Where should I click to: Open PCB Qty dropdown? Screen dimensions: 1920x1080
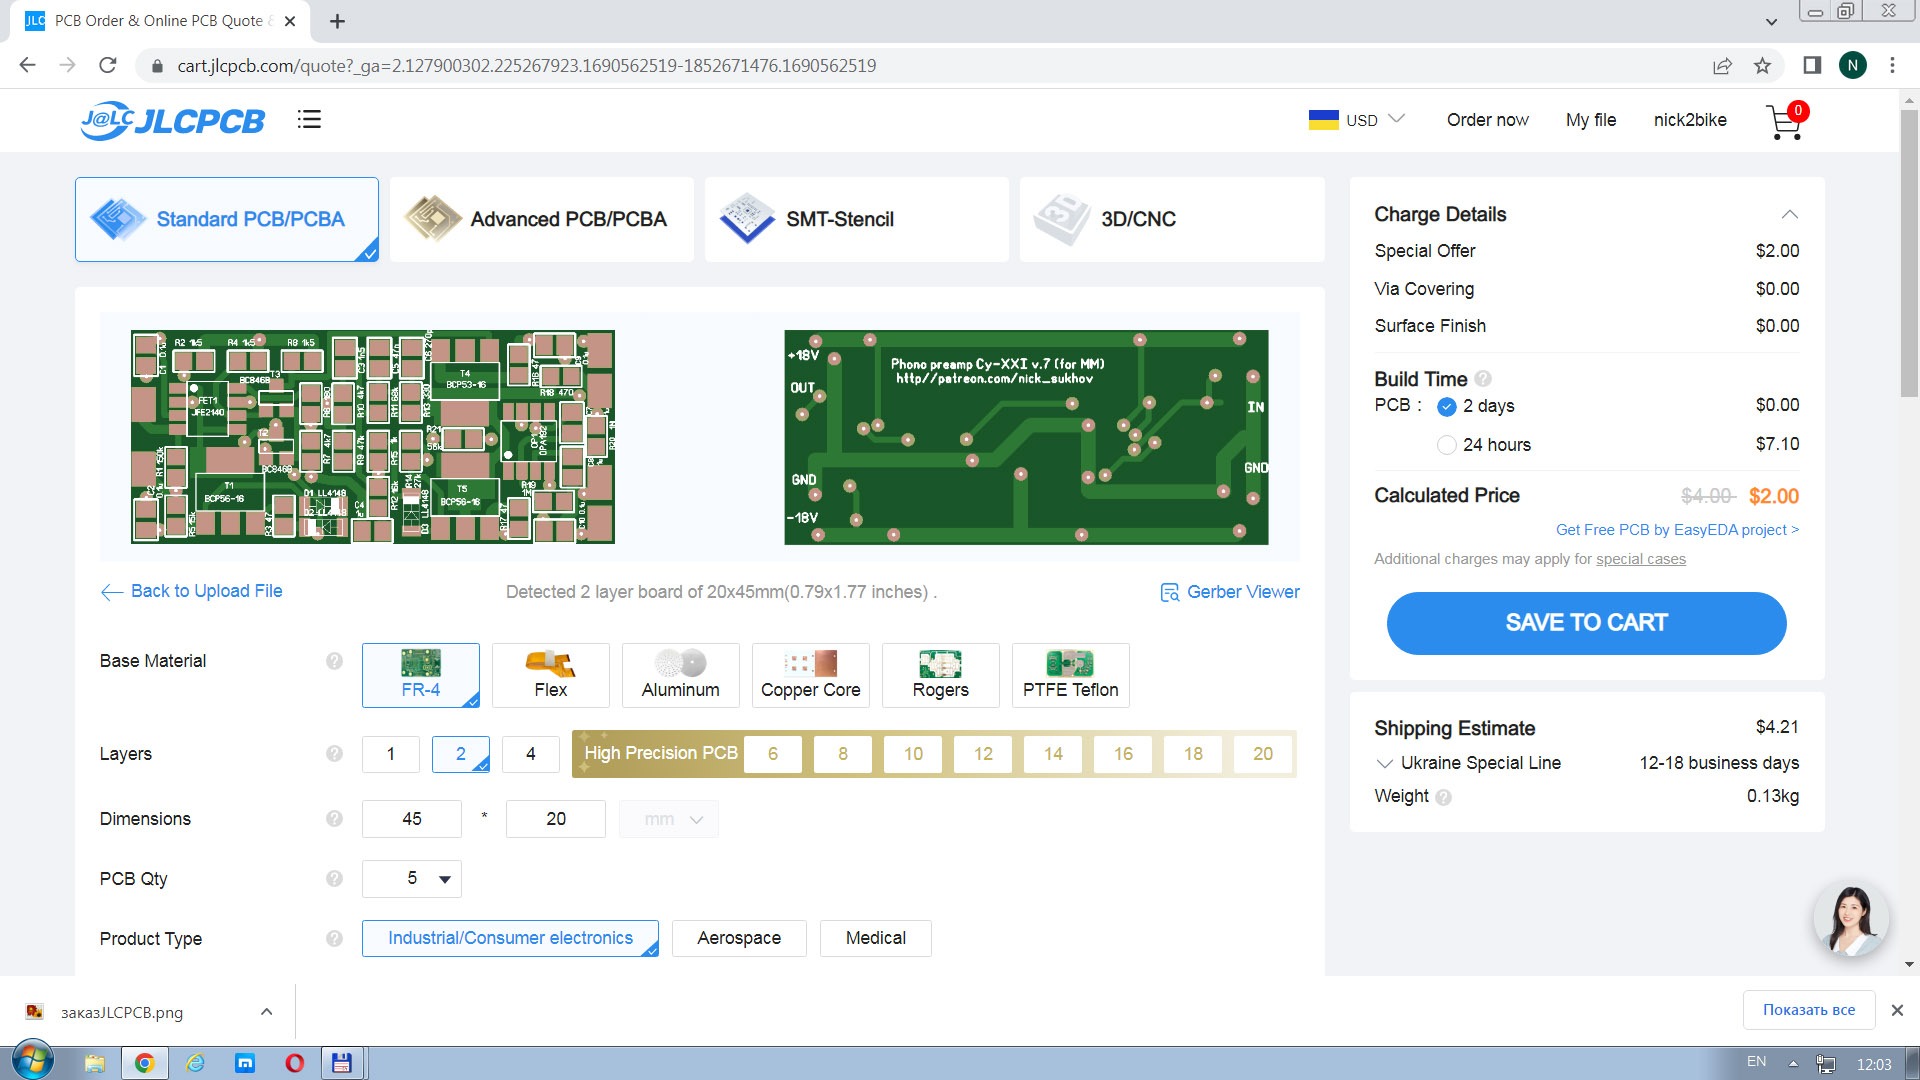click(412, 879)
